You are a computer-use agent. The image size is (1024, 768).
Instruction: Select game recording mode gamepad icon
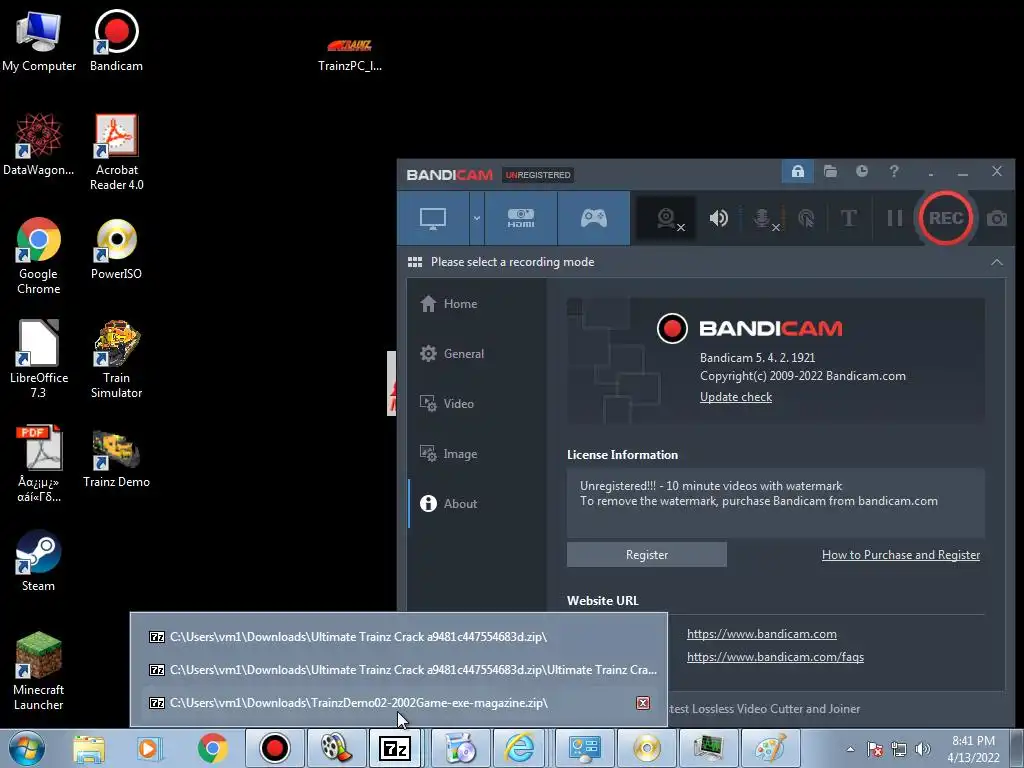(594, 218)
